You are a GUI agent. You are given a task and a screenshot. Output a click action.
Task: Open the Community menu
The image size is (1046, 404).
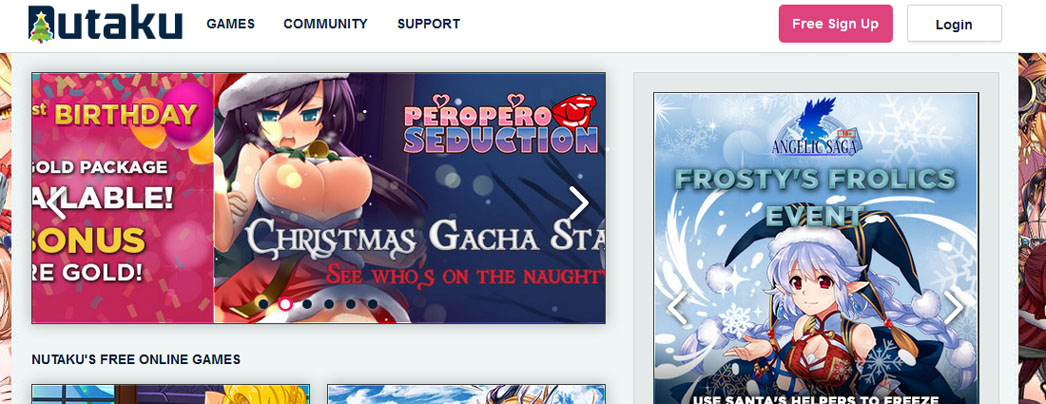(326, 24)
